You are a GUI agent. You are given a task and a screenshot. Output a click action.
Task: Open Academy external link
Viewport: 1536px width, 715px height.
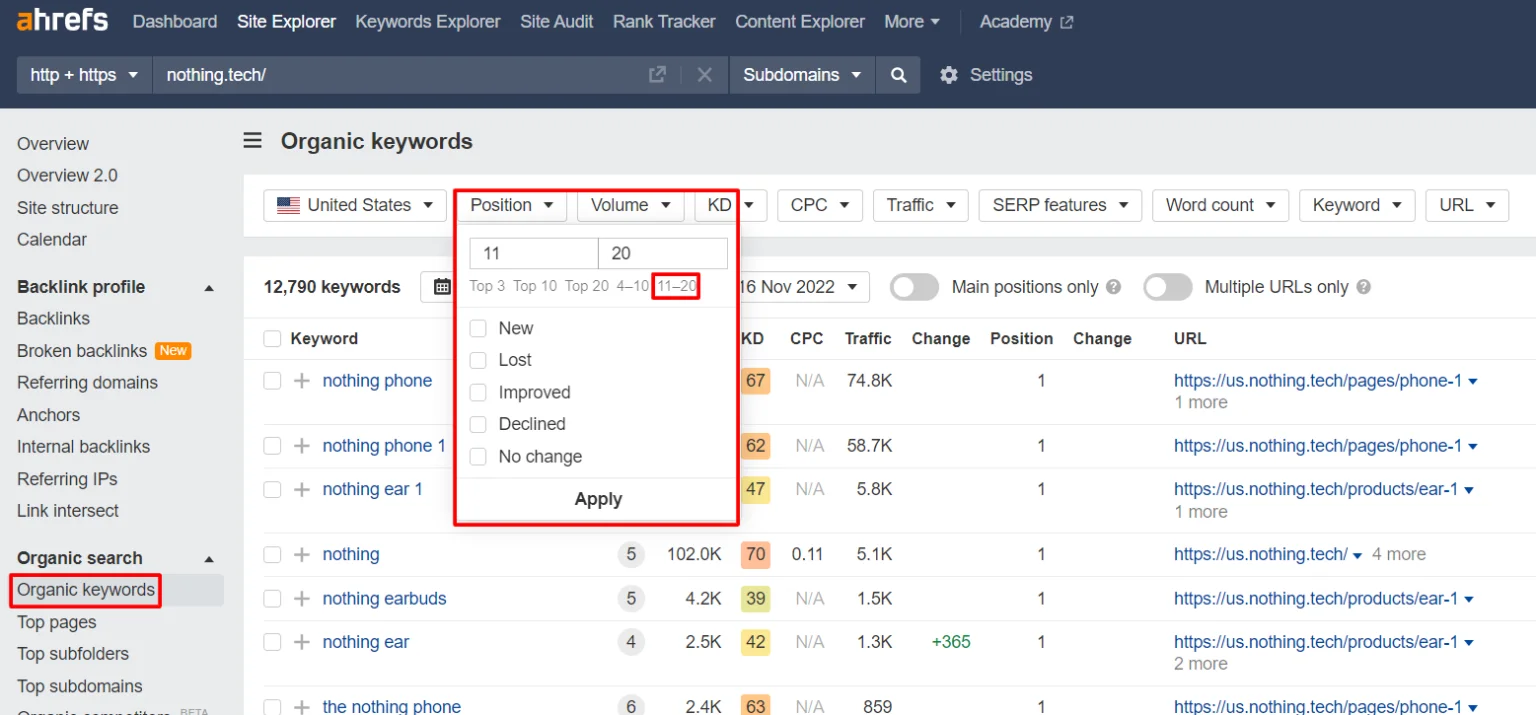click(1026, 21)
